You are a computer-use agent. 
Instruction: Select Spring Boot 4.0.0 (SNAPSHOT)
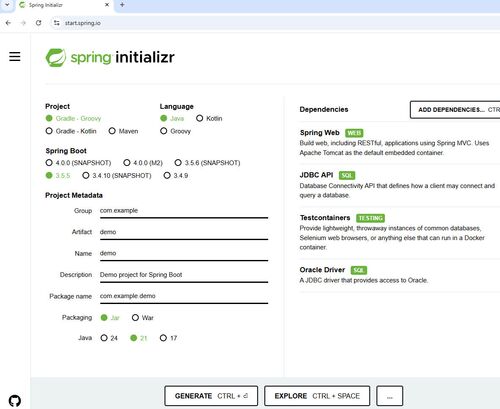78,163
